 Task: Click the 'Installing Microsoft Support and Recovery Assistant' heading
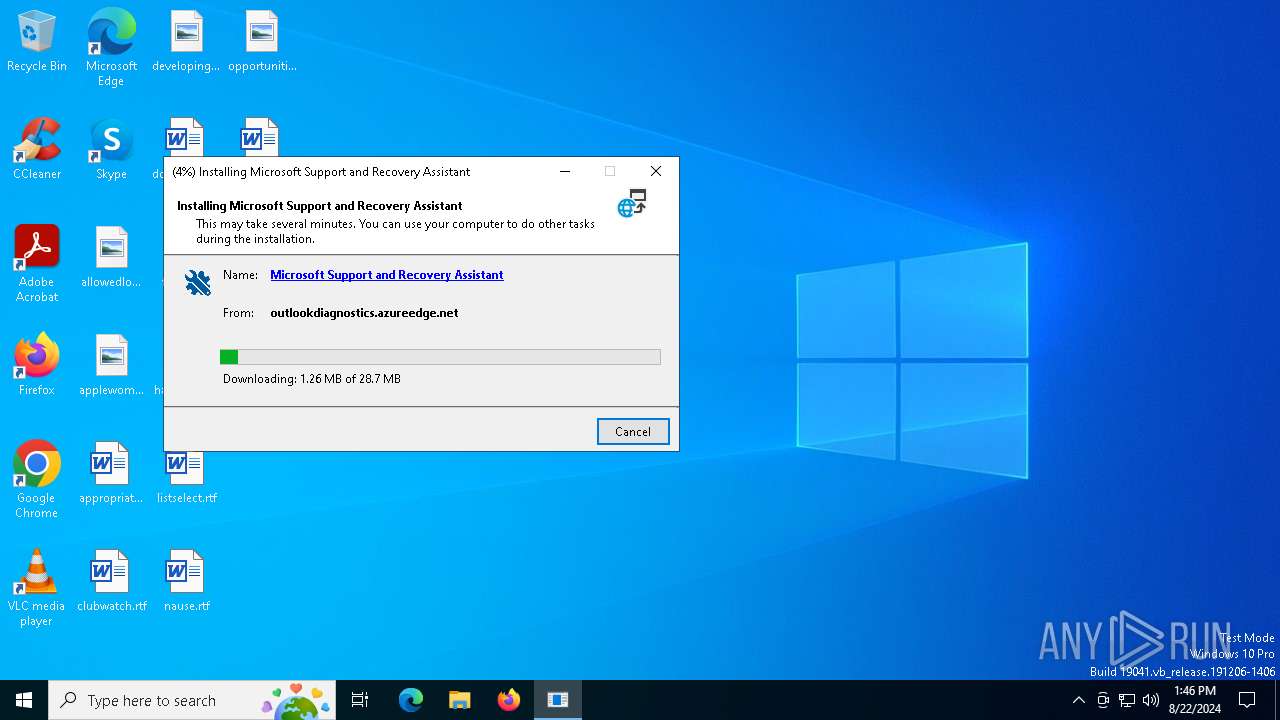tap(320, 206)
